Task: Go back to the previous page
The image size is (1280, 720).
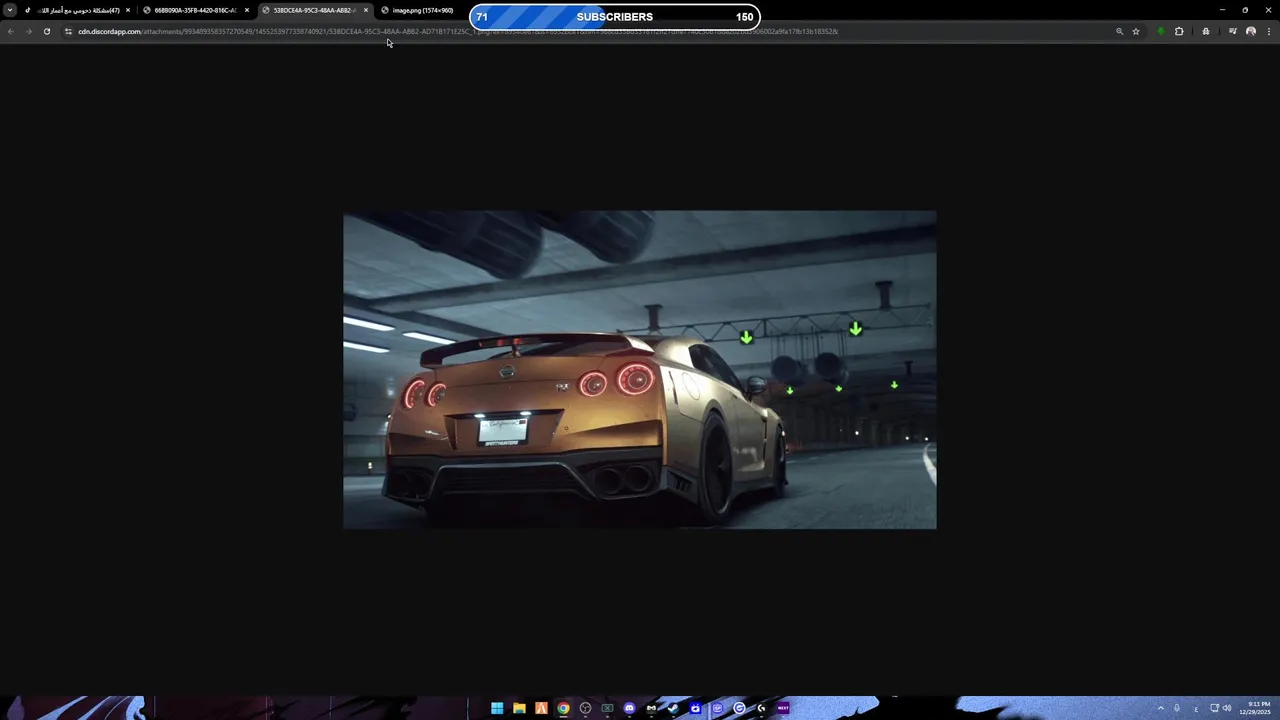Action: (x=10, y=31)
